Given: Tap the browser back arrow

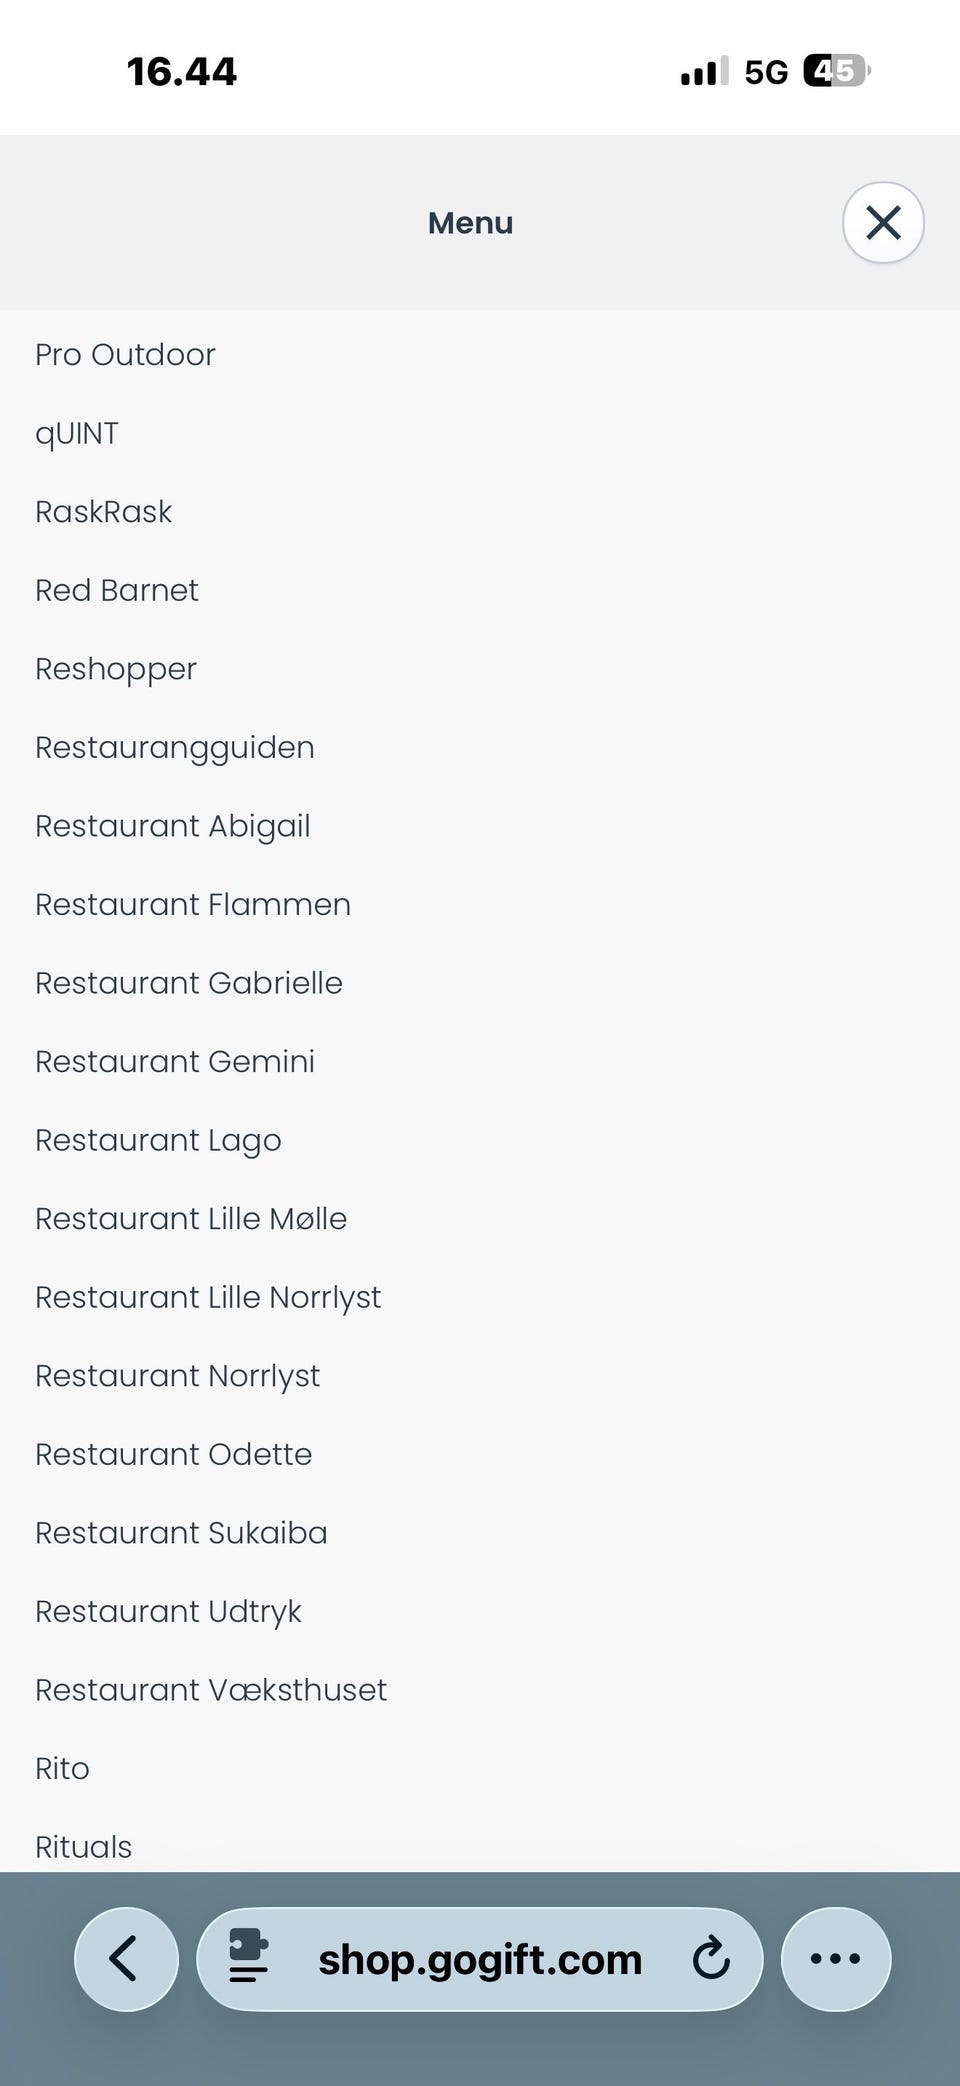Looking at the screenshot, I should click(126, 1958).
